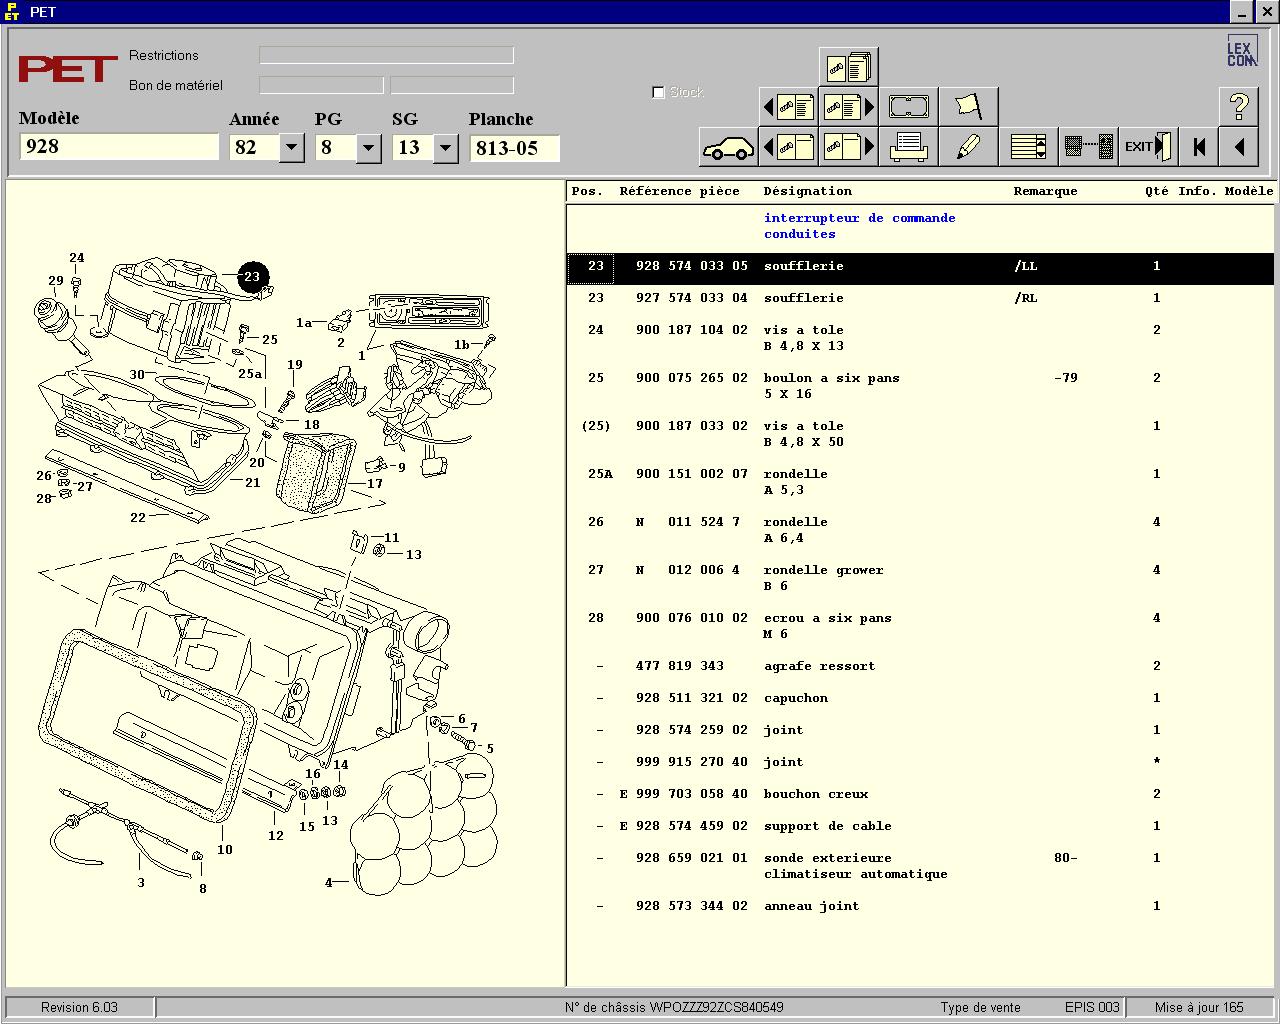
Task: Click the back left-arrow icon
Action: pyautogui.click(x=1239, y=148)
